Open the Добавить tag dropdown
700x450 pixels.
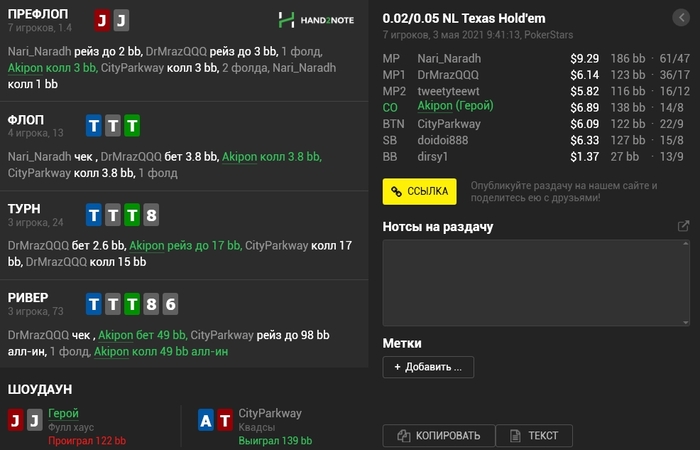pyautogui.click(x=428, y=367)
